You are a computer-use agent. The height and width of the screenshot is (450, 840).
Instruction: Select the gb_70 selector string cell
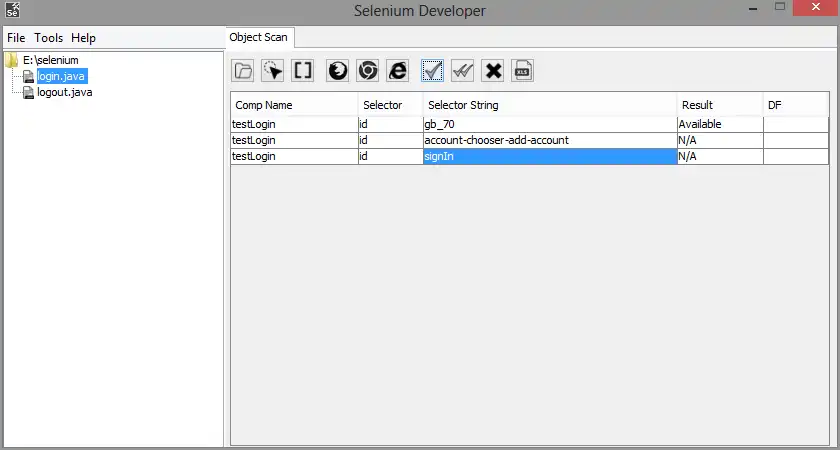(550, 124)
